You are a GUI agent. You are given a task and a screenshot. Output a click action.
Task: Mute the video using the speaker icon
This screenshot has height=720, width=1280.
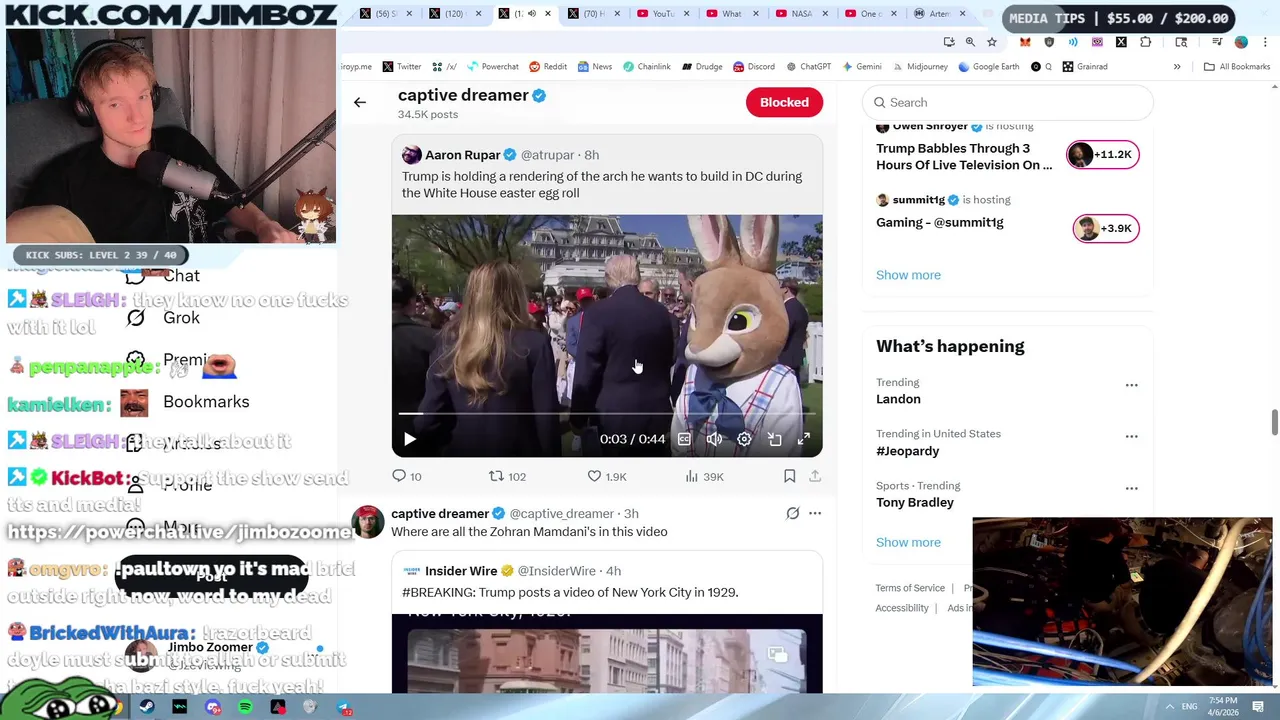coord(714,439)
